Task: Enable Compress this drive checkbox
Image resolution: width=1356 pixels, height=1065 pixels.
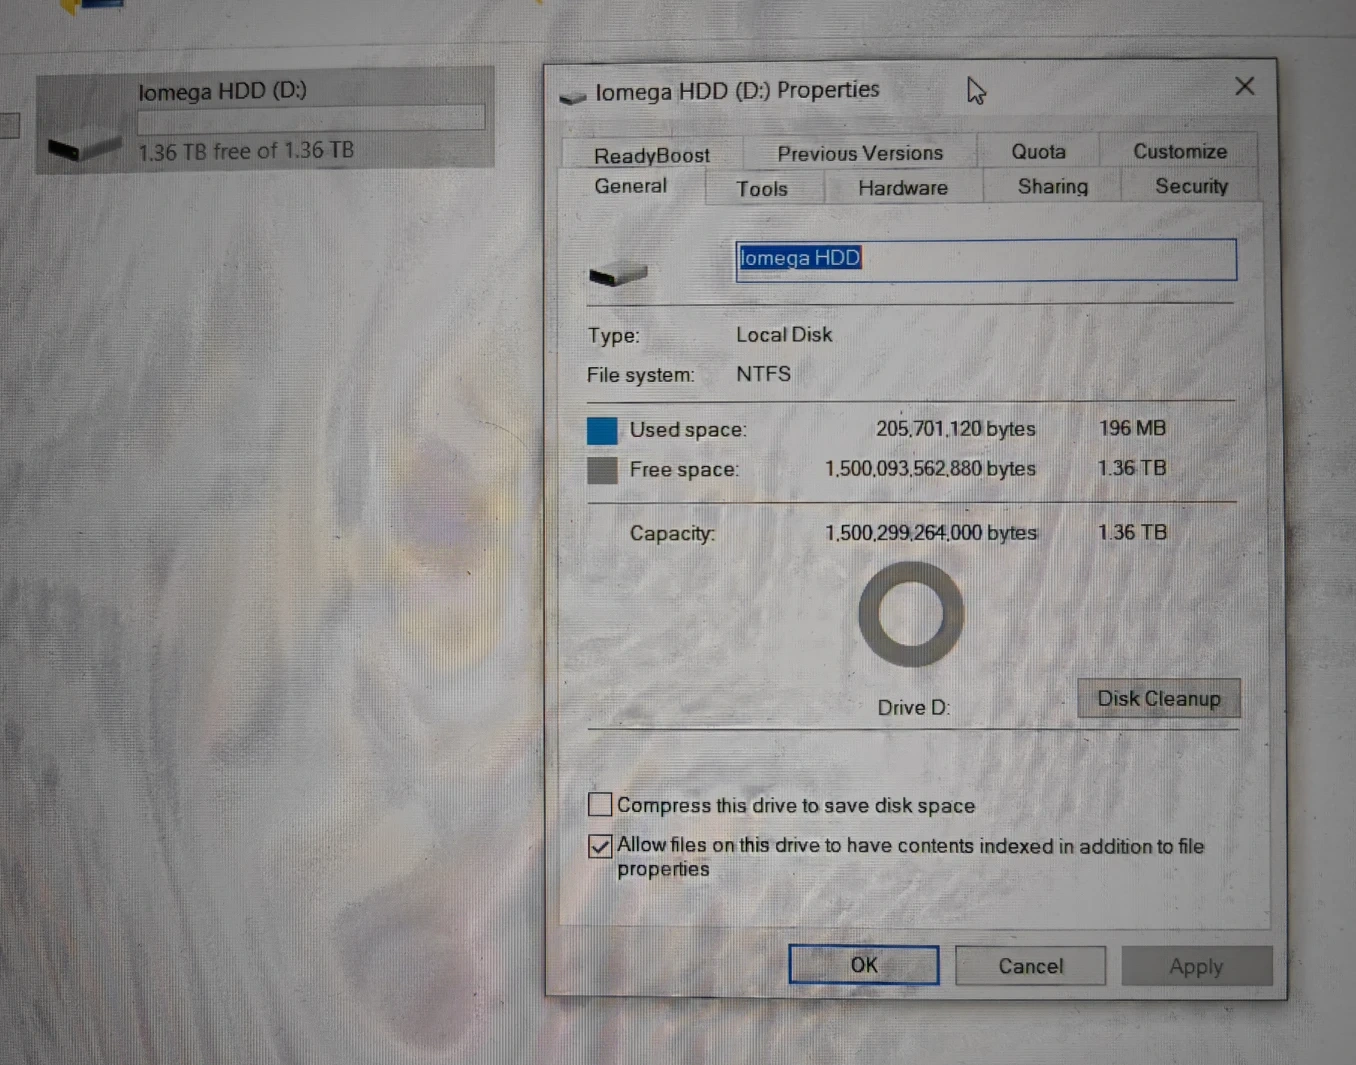Action: pos(600,804)
